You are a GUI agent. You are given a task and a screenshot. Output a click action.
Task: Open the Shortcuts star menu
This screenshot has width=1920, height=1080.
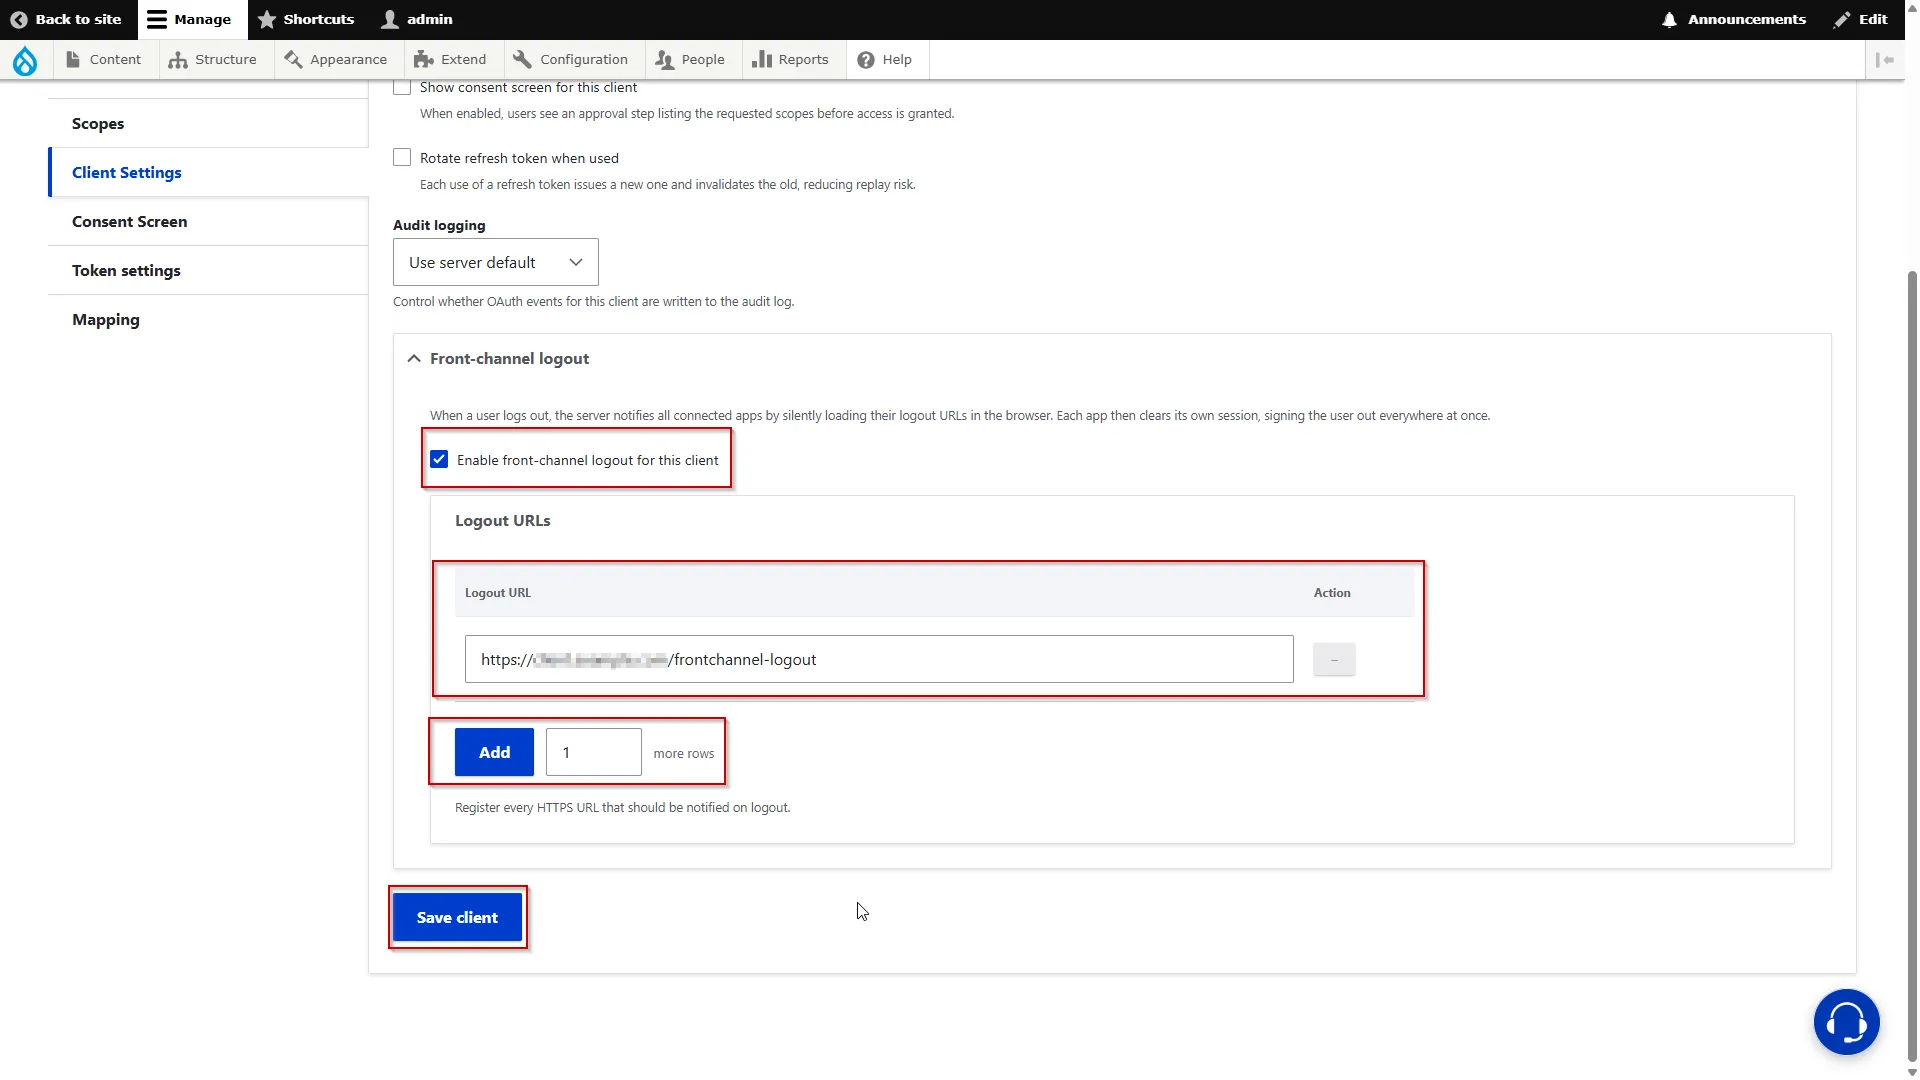click(x=306, y=19)
